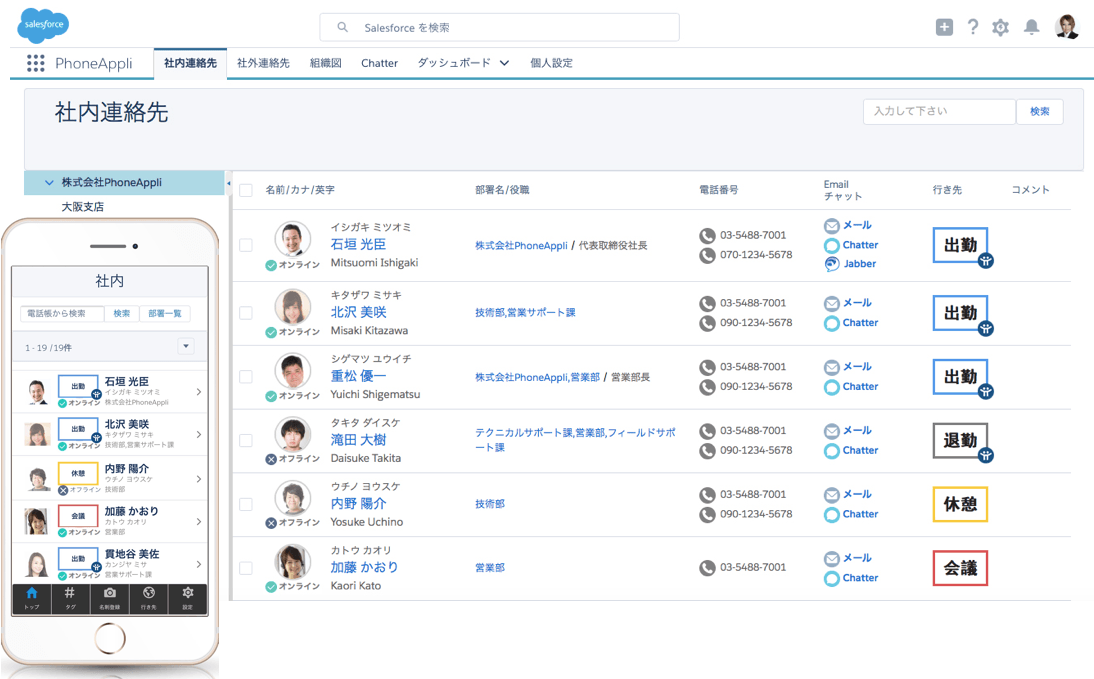Click Jabber chat icon for Mitsuomi Ishigaki
1094x679 pixels.
point(832,264)
